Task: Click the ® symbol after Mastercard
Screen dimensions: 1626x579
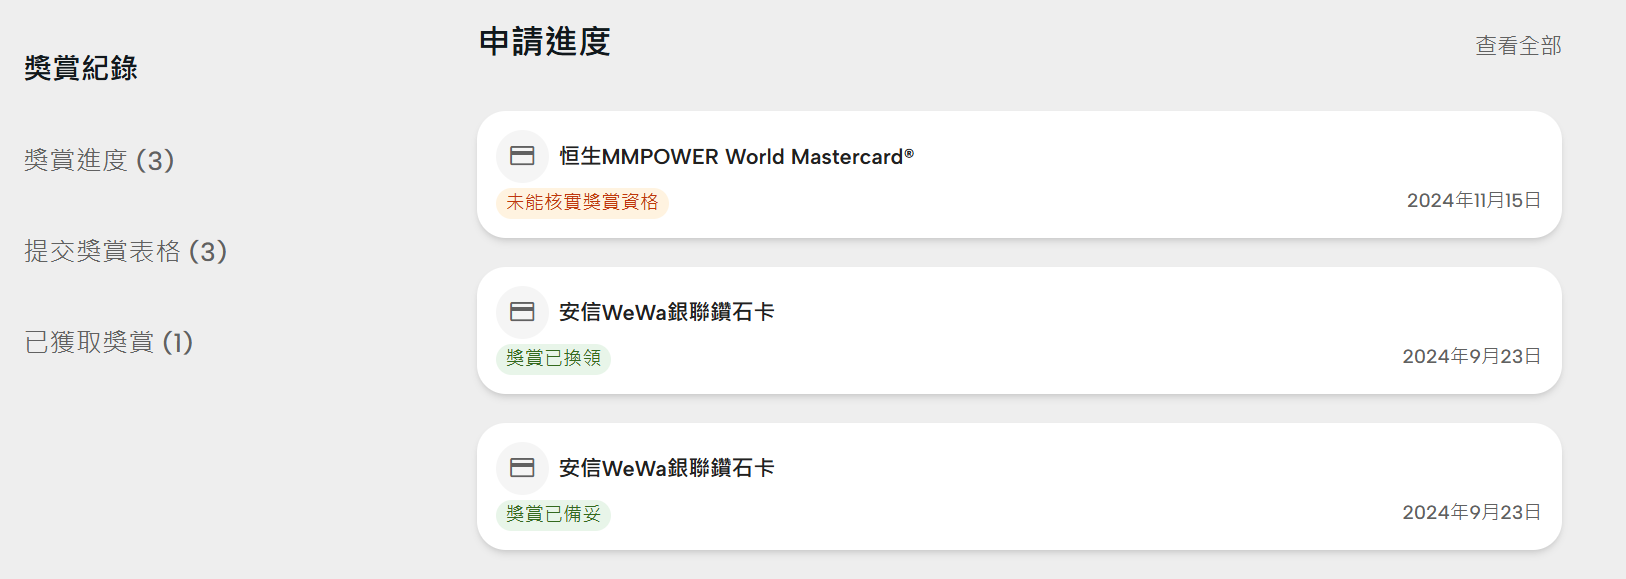Action: pos(909,153)
